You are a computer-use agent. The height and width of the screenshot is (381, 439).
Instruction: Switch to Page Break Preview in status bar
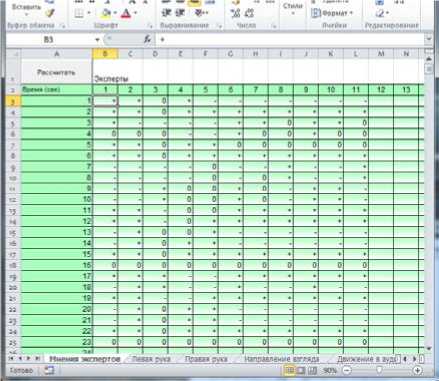tap(312, 370)
